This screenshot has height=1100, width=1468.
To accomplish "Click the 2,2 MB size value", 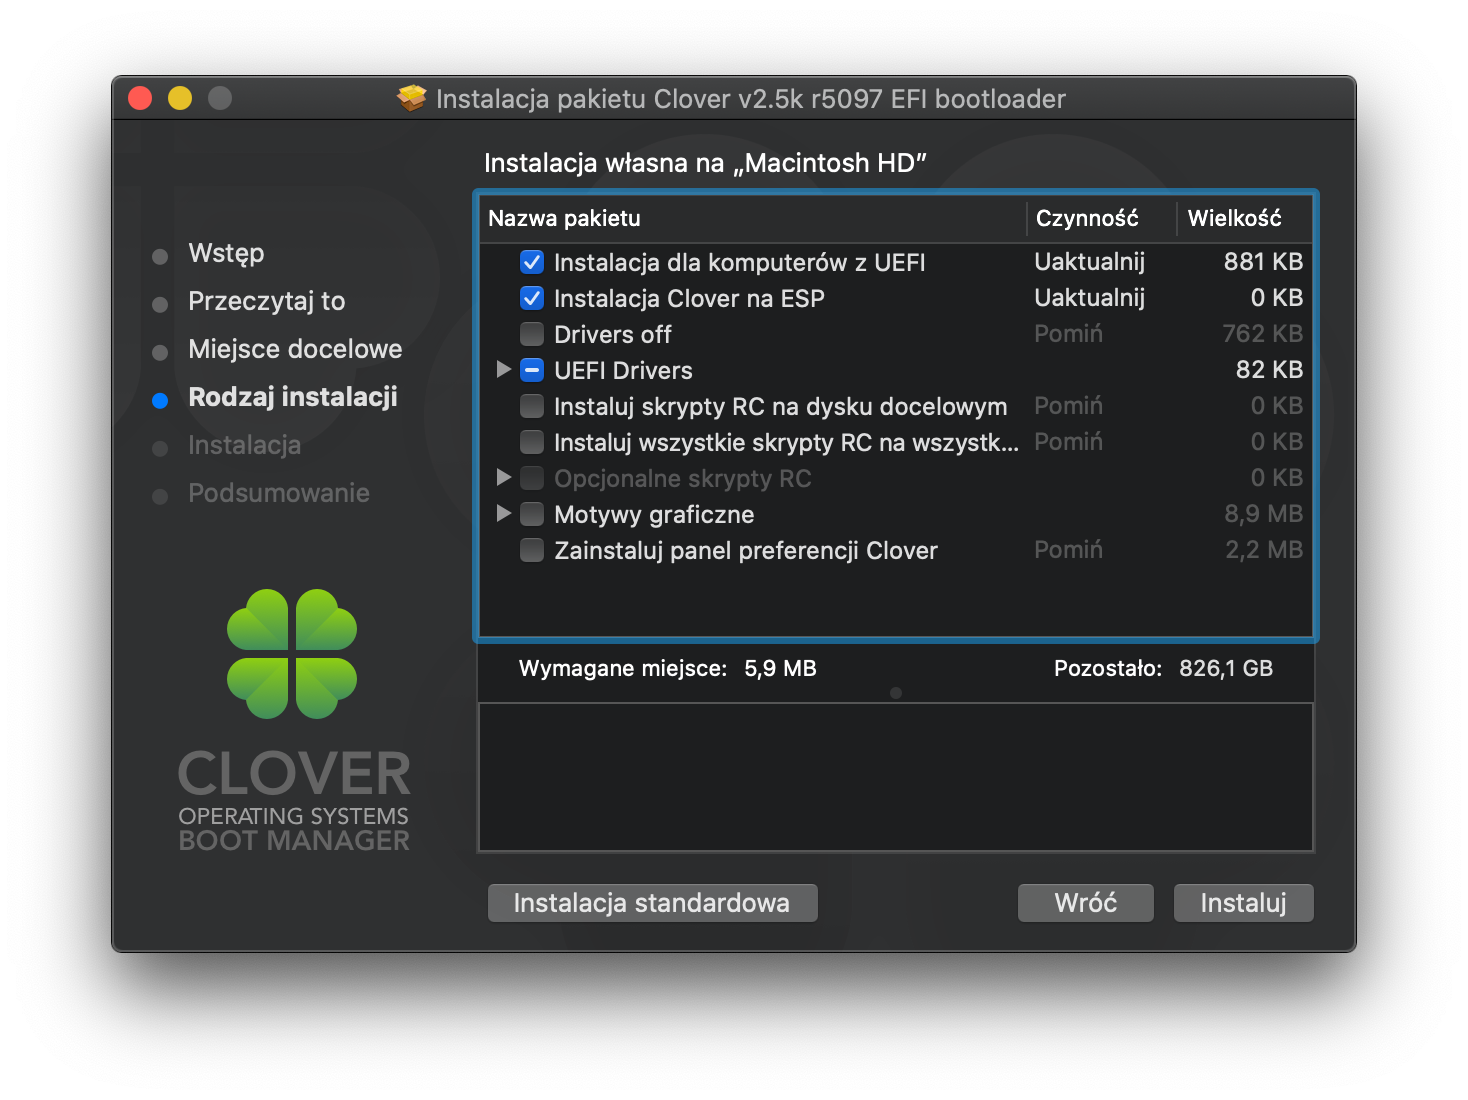I will (1264, 550).
